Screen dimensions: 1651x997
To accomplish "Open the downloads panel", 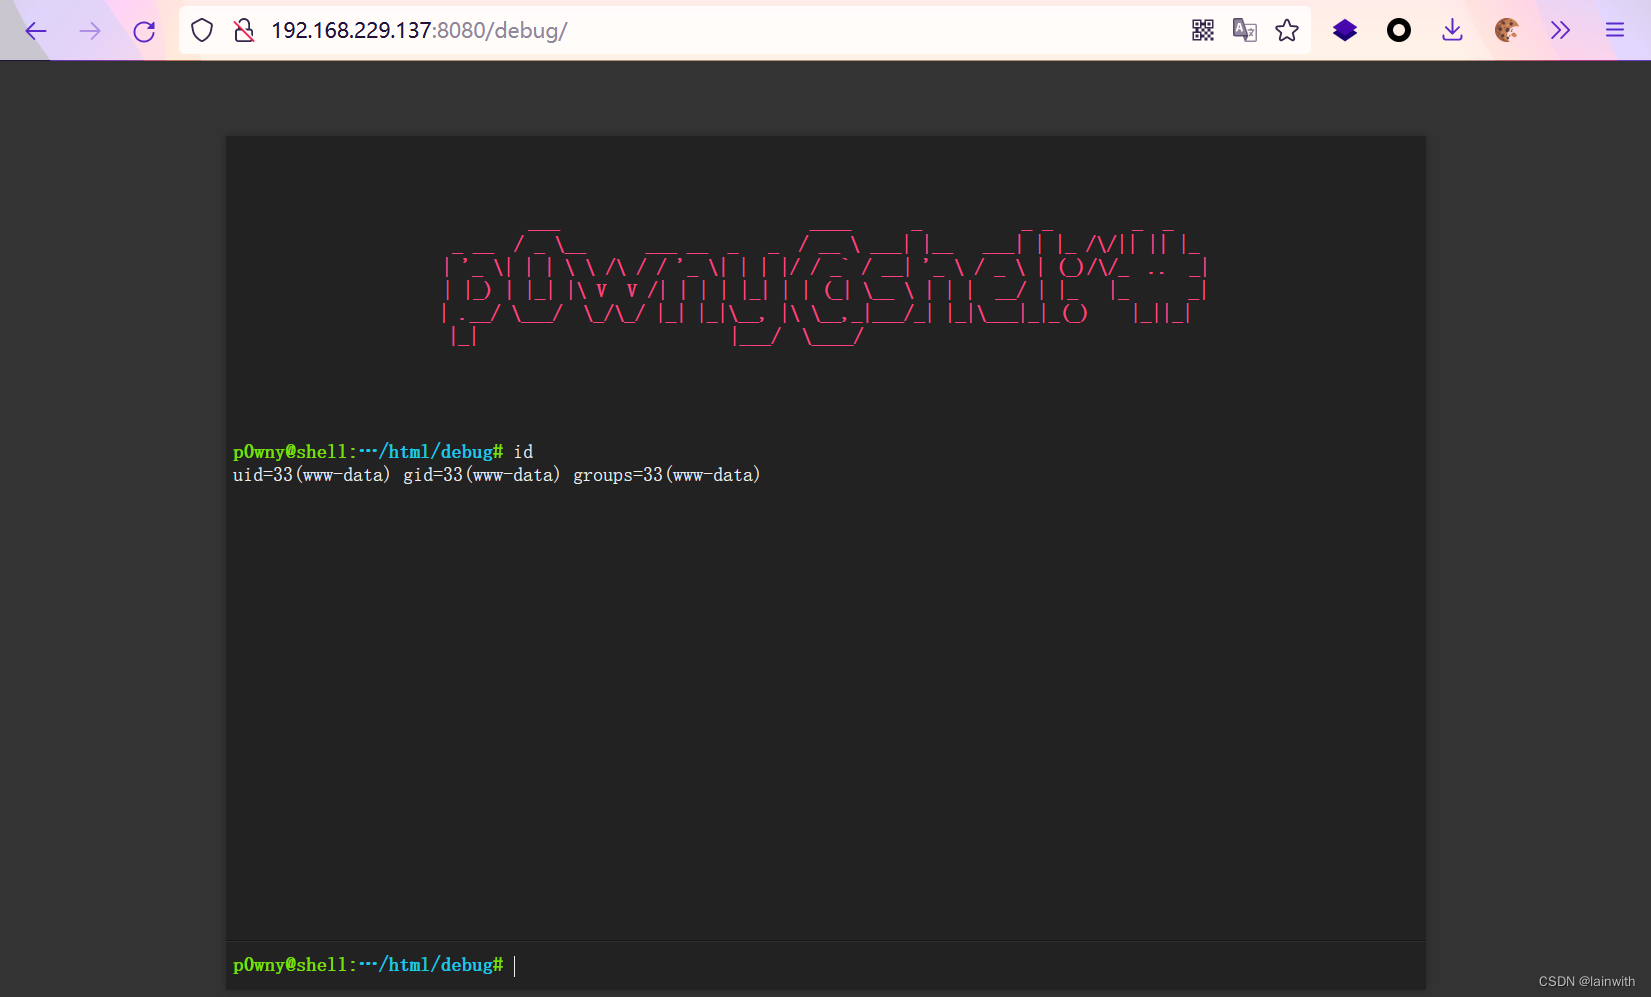I will (x=1453, y=31).
